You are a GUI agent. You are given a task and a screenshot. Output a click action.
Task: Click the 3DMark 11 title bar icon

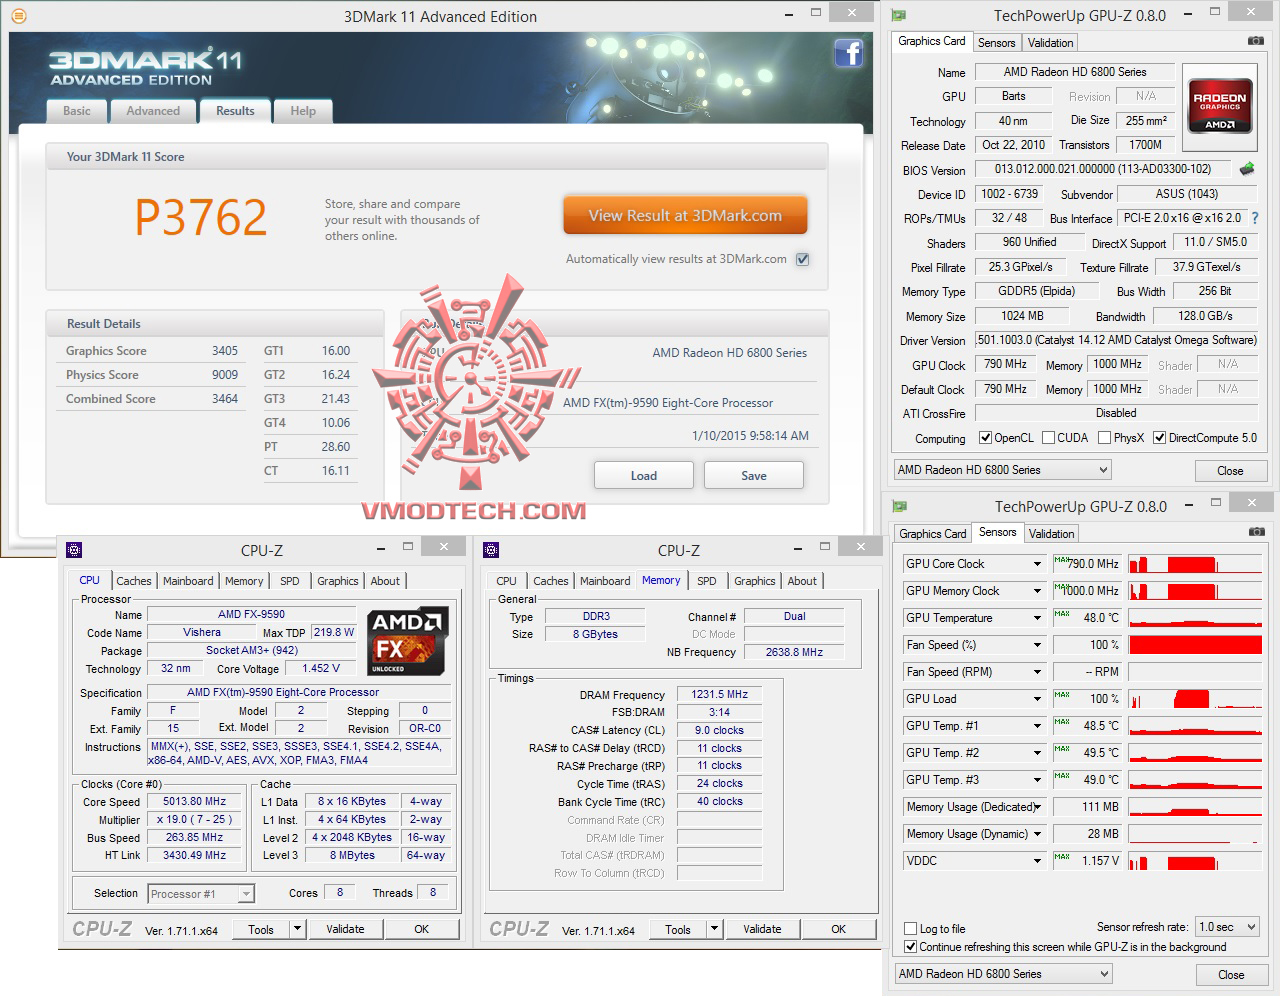[x=18, y=16]
